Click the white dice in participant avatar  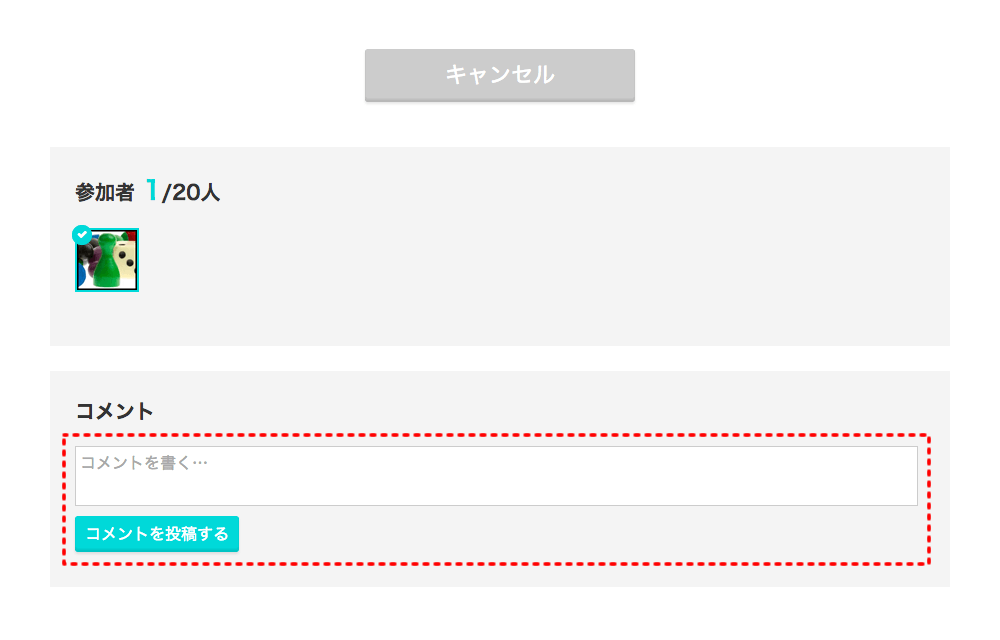tap(126, 258)
